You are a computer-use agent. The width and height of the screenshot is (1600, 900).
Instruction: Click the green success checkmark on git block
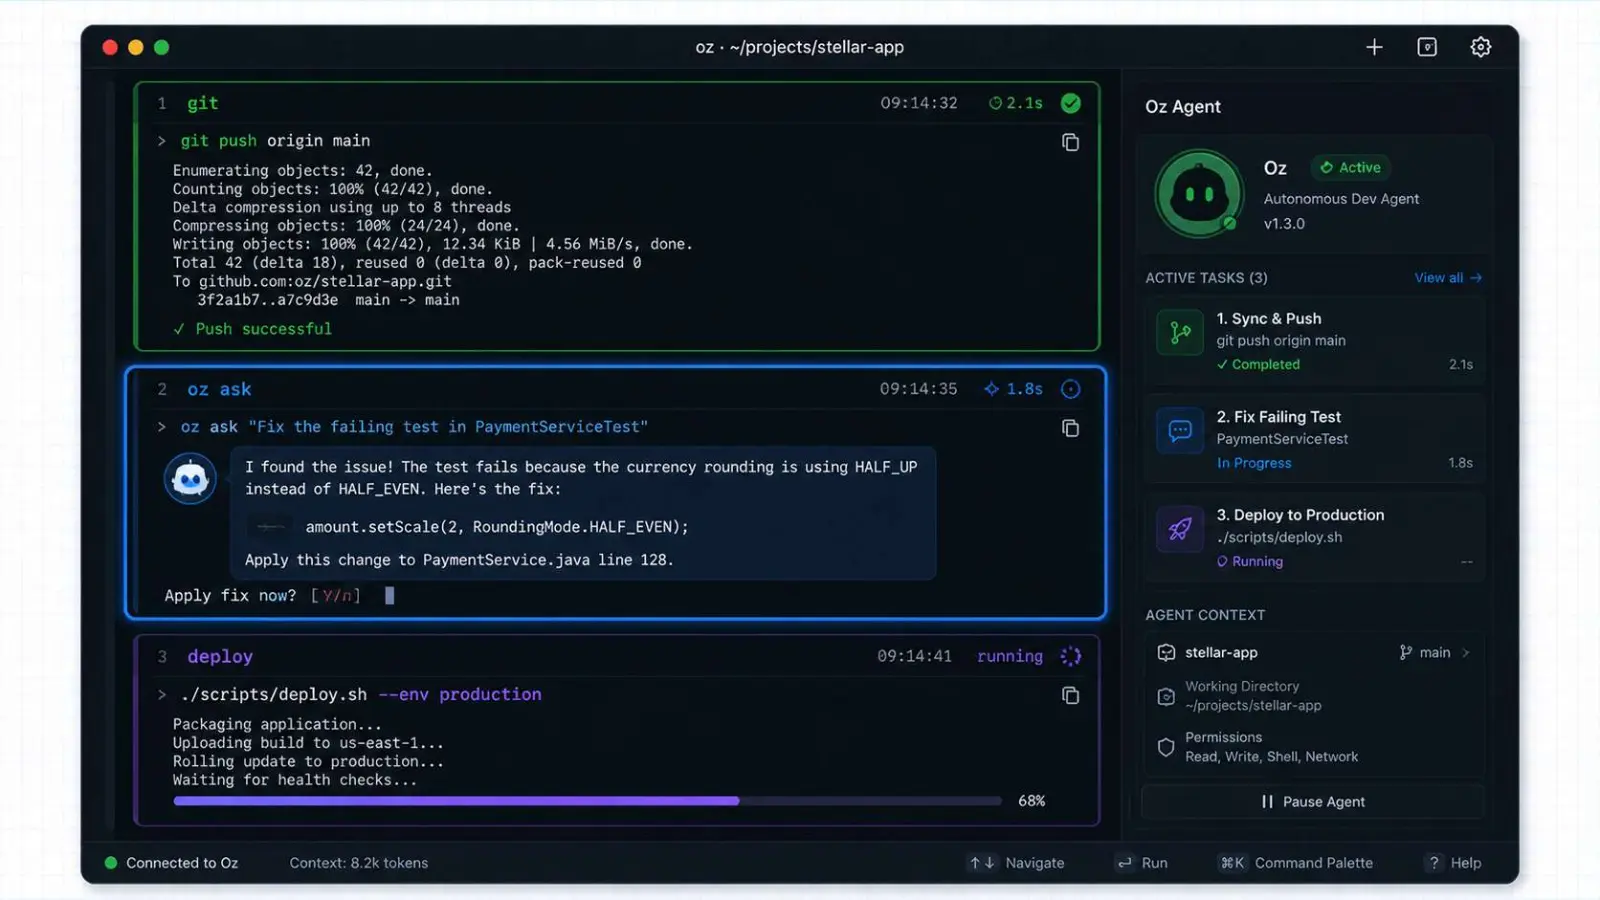coord(1070,103)
